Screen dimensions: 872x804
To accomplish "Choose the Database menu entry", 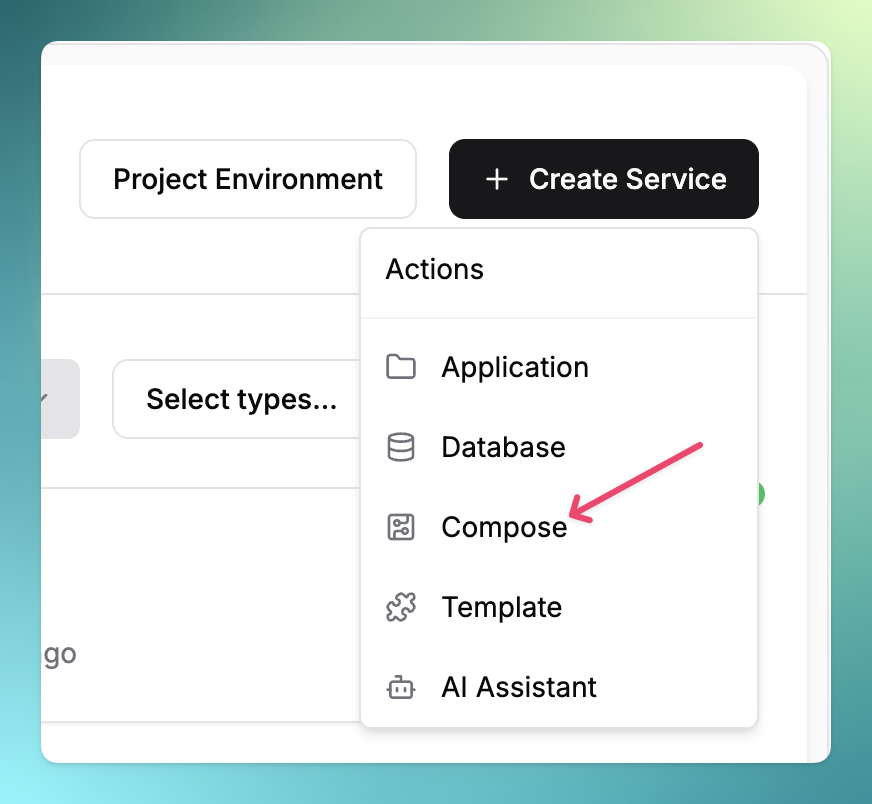I will 503,447.
